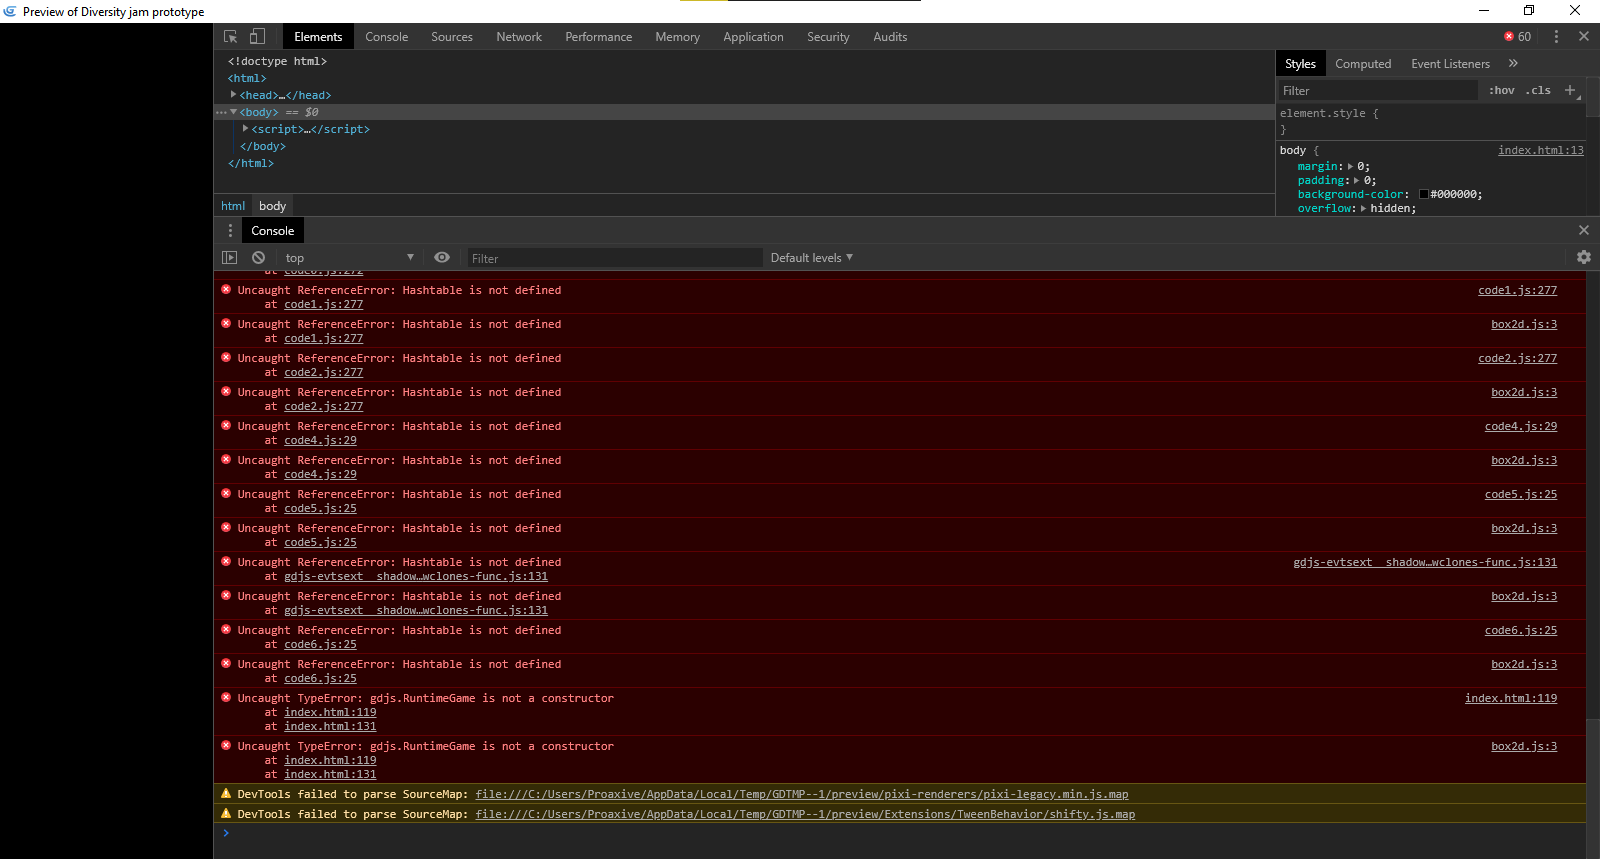Open the Computed styles tab
The image size is (1600, 859).
click(x=1362, y=64)
